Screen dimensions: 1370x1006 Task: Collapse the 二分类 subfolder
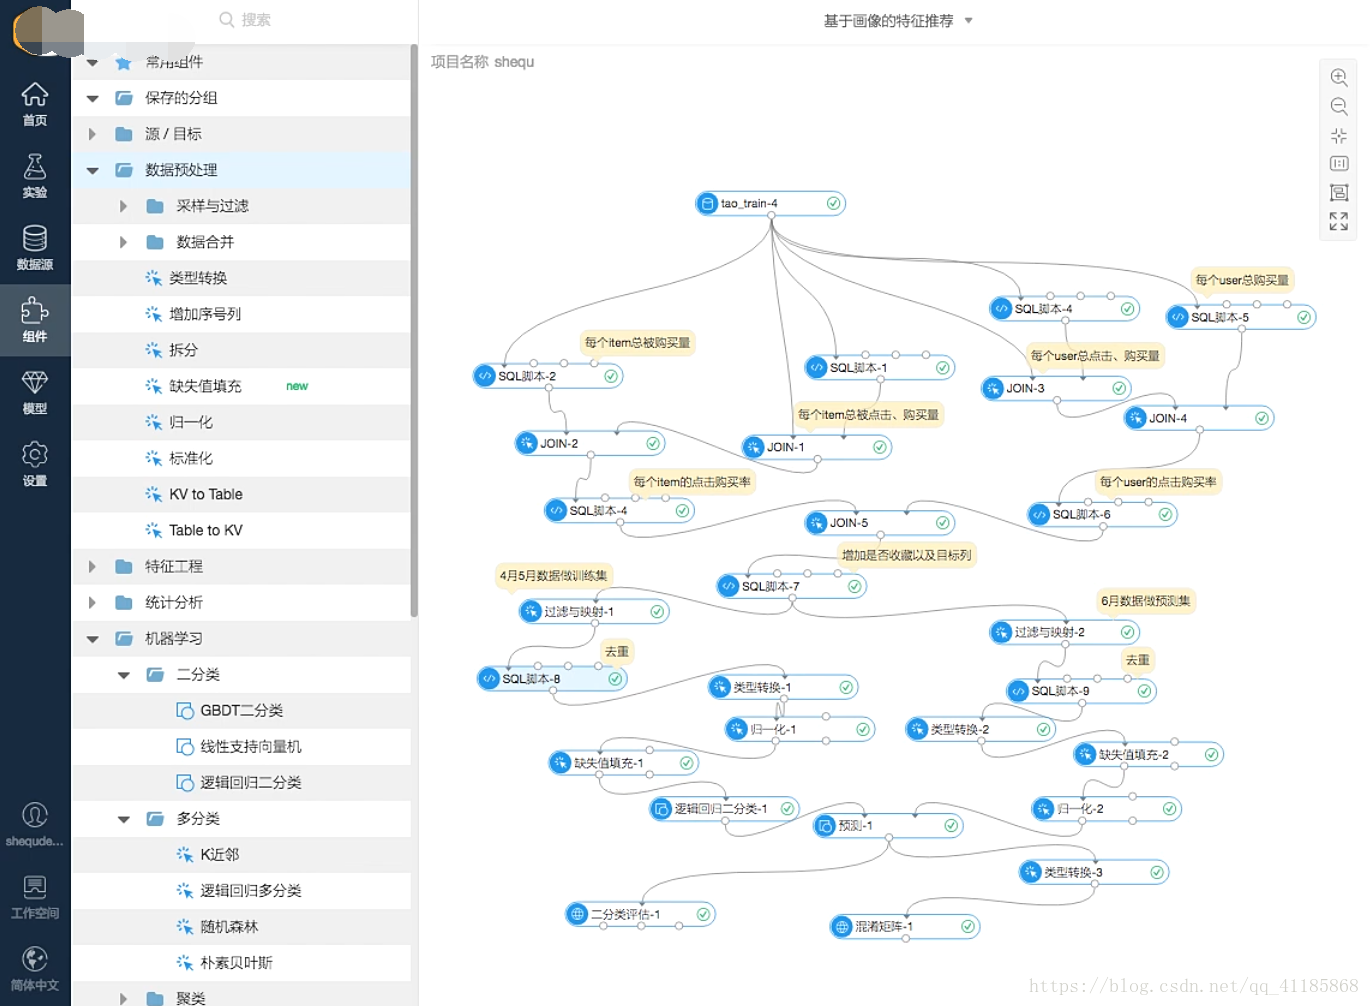pyautogui.click(x=124, y=675)
